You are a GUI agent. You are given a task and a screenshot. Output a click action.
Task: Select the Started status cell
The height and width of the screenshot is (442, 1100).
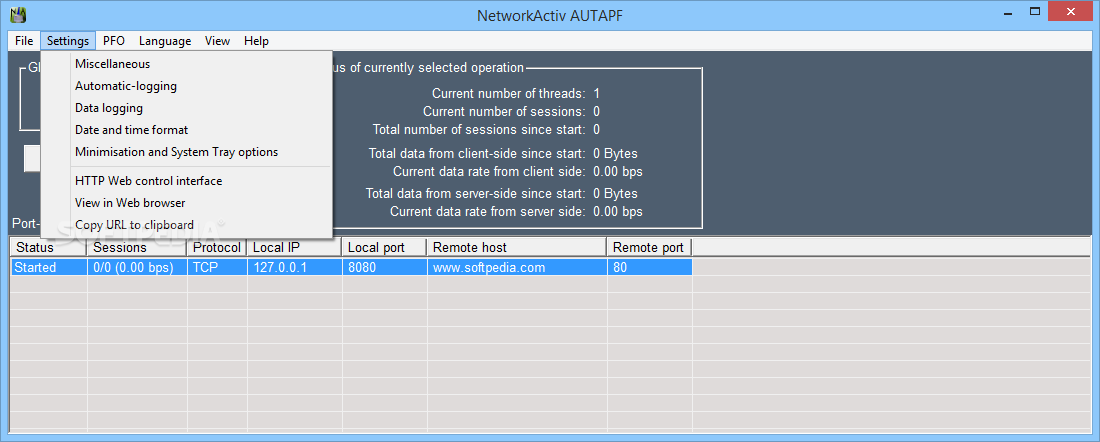click(x=49, y=267)
